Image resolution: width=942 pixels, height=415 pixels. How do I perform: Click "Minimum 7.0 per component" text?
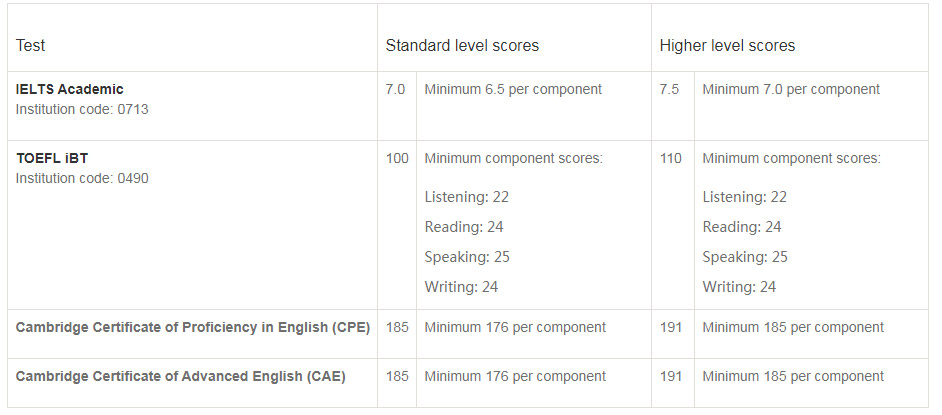click(x=791, y=90)
